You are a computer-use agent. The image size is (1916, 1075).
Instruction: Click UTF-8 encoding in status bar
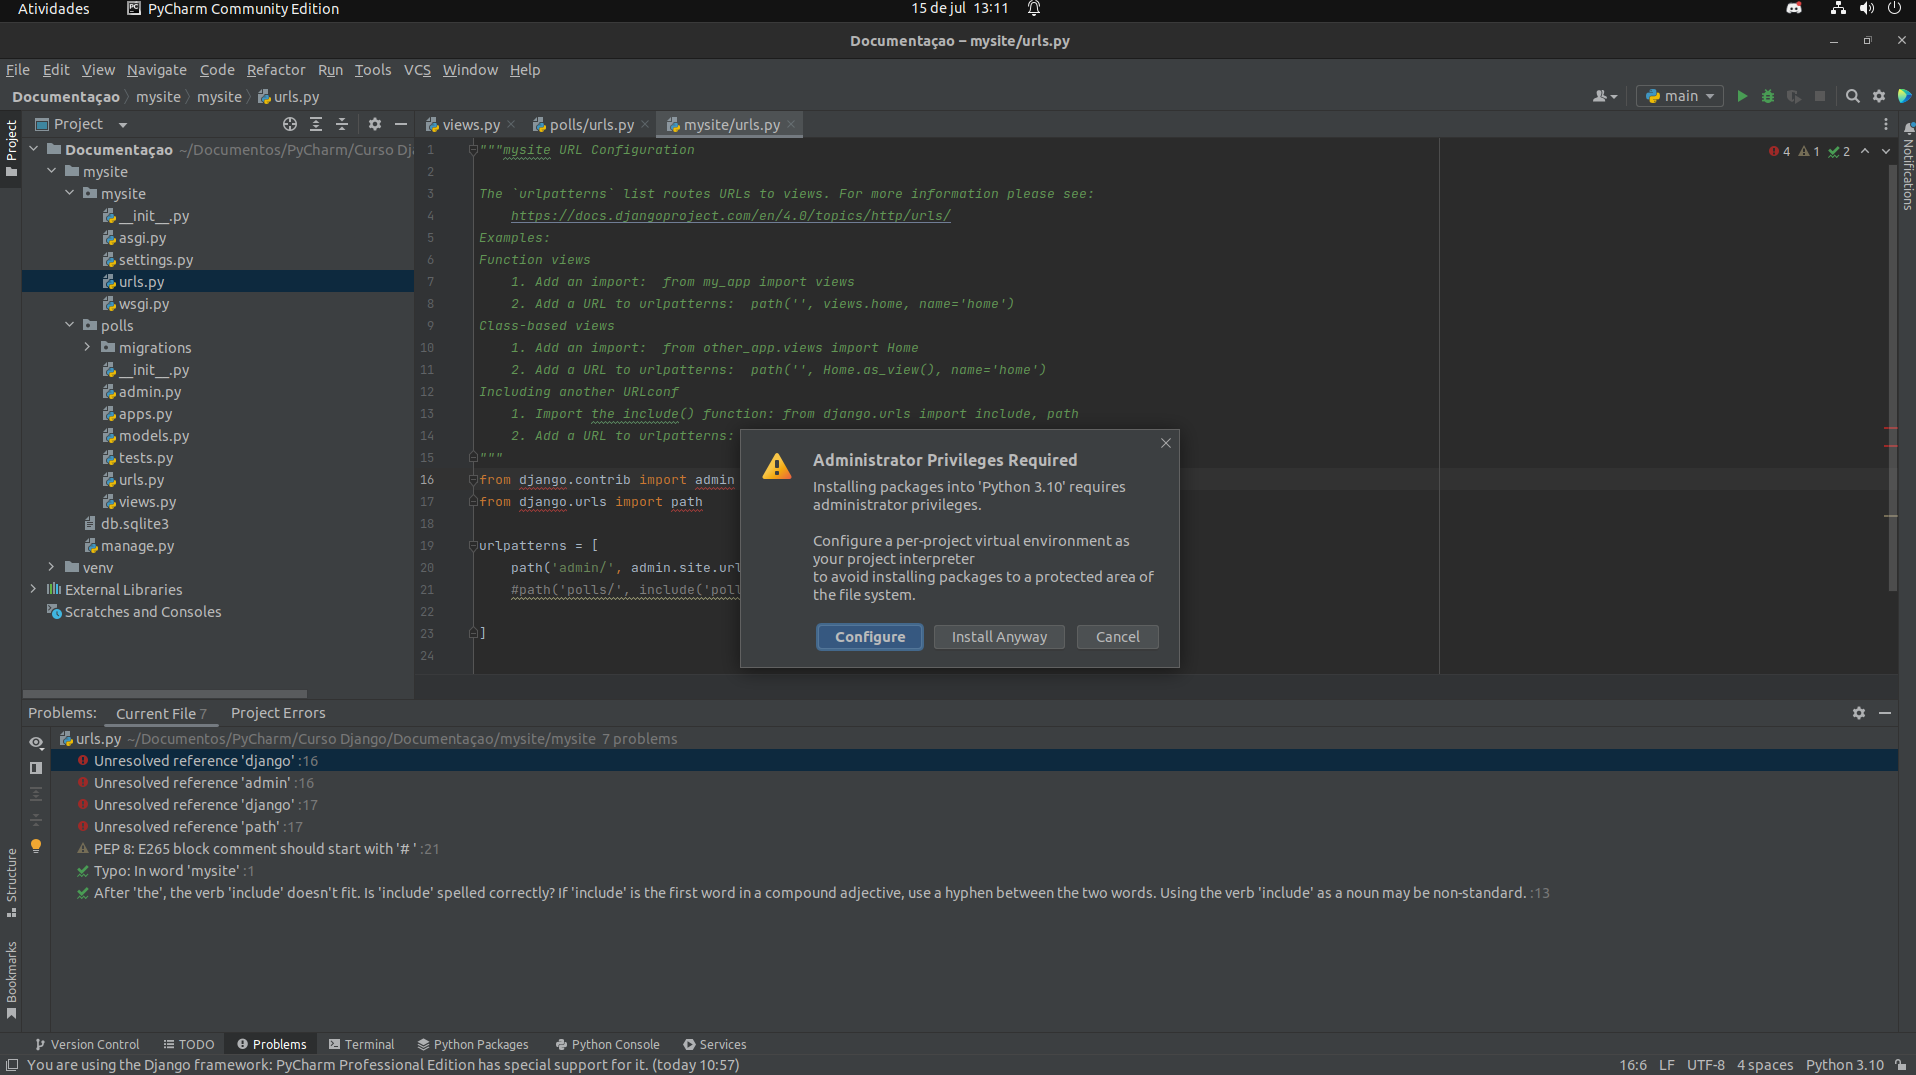click(x=1705, y=1065)
